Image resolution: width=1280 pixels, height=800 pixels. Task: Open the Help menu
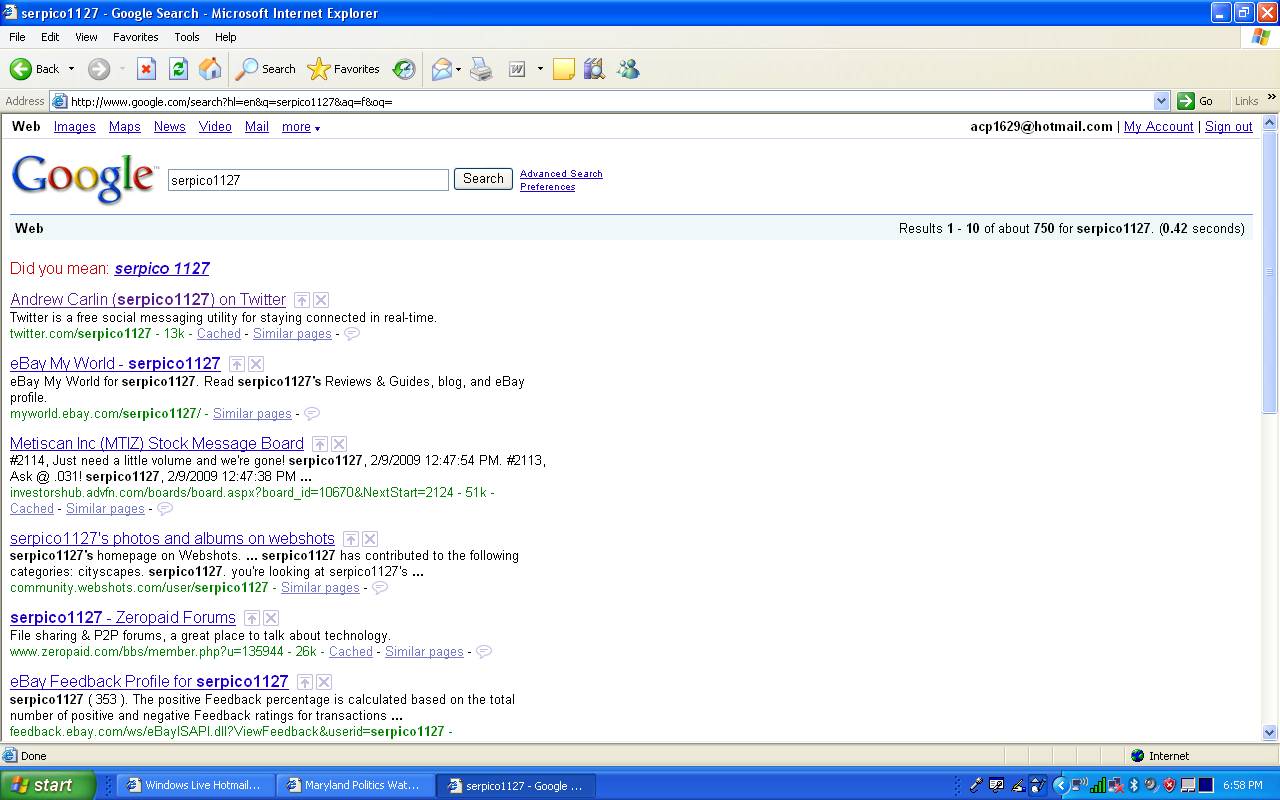(x=226, y=37)
